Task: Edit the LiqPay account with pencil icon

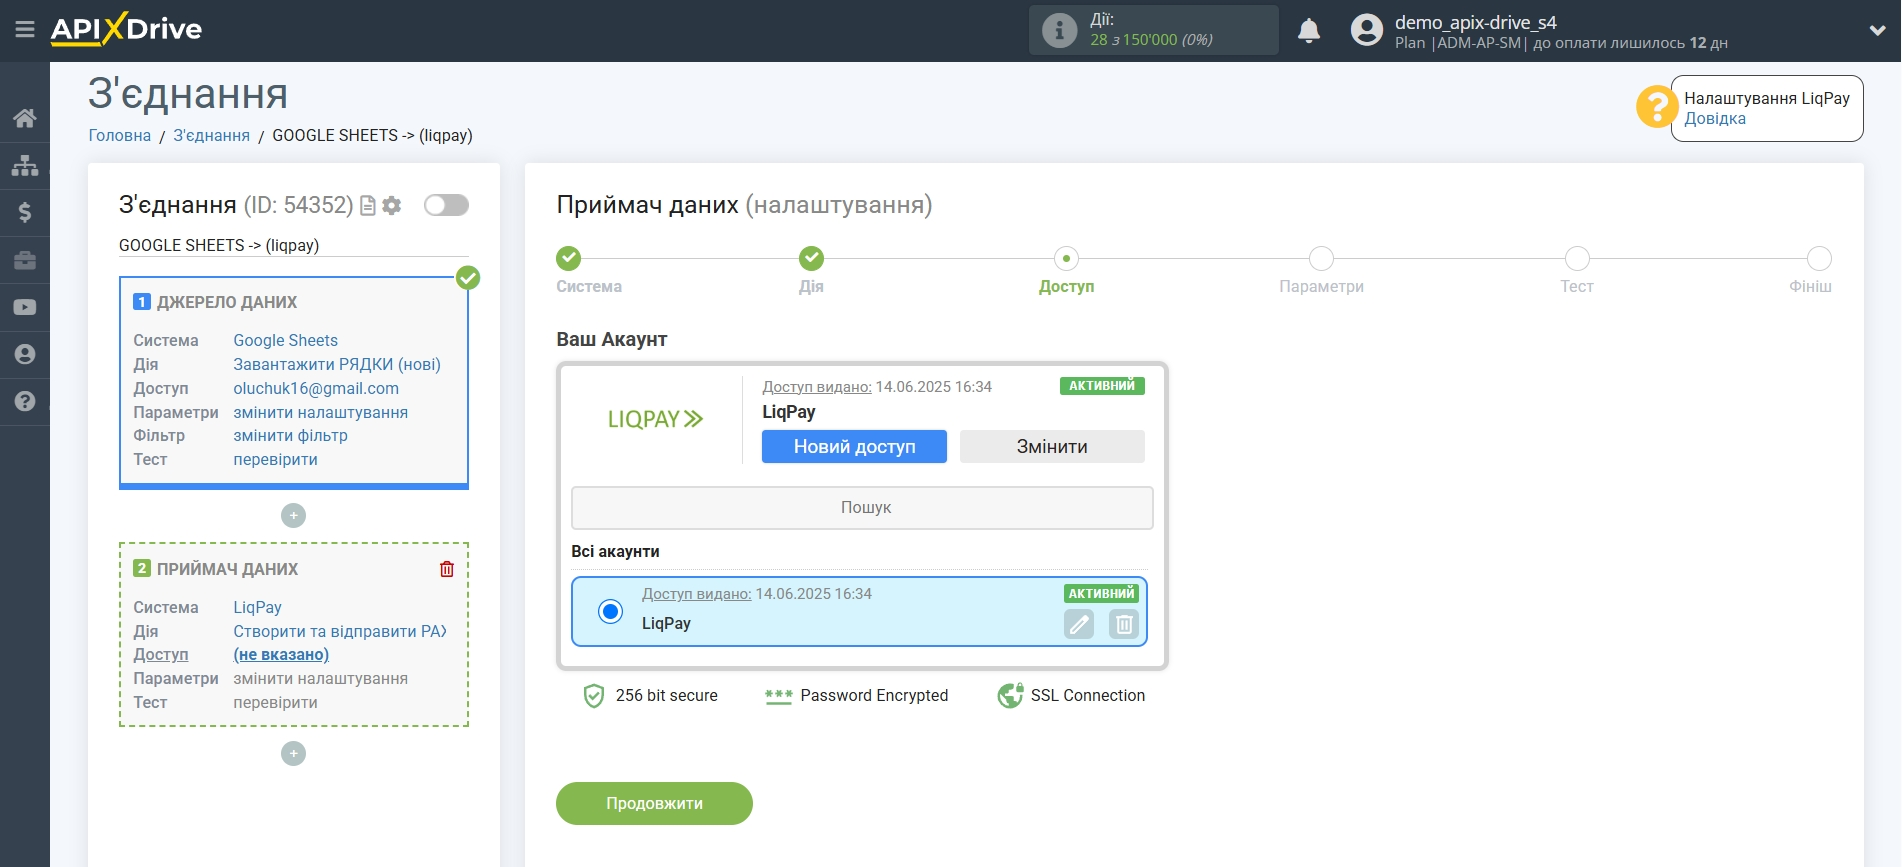Action: [1079, 624]
